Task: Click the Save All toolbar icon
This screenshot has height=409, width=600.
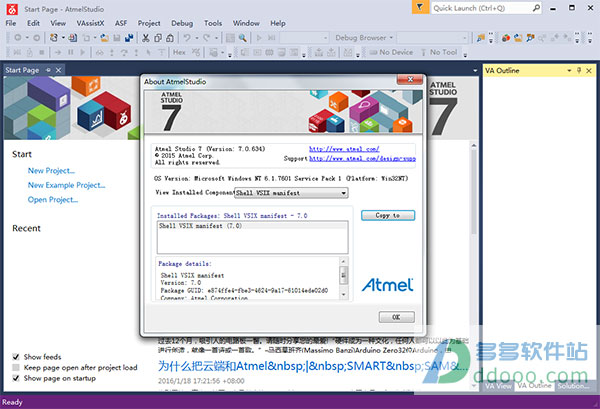Action: tap(129, 37)
